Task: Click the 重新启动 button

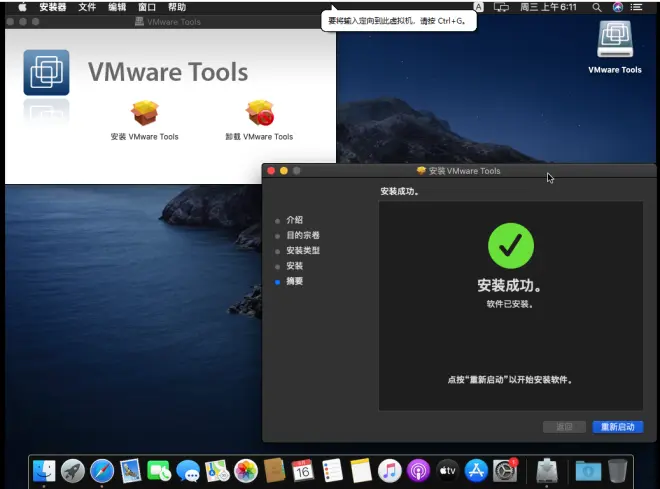Action: pyautogui.click(x=617, y=427)
